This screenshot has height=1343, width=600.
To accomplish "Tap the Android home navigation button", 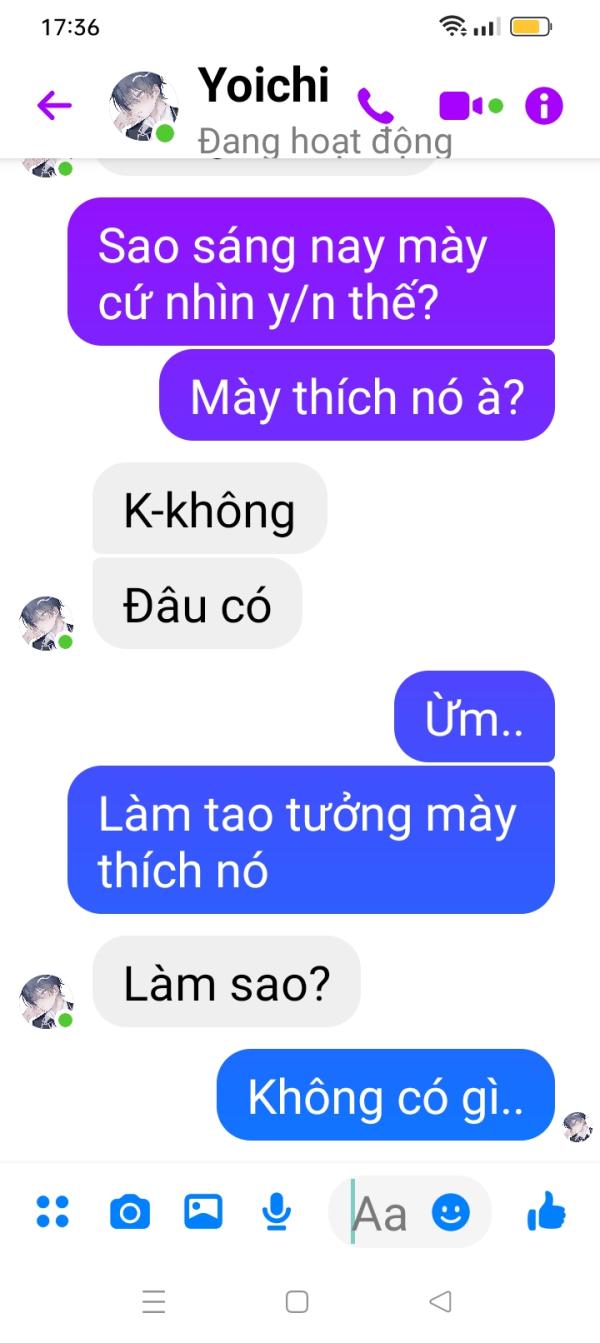I will 297,1301.
